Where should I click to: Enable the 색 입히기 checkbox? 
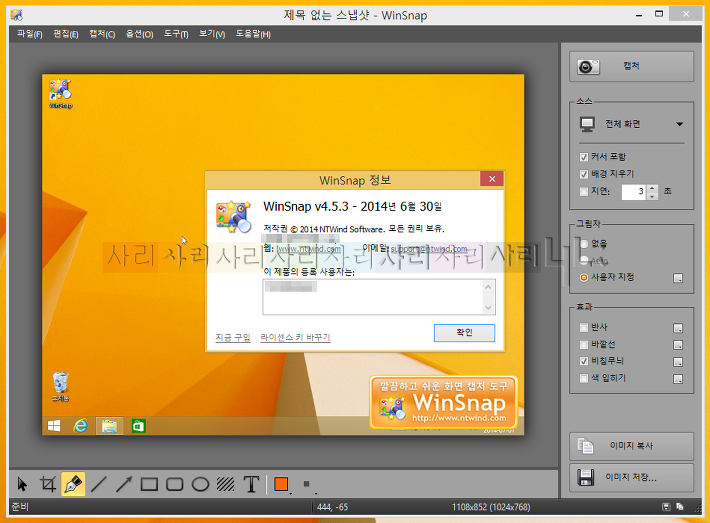point(584,378)
